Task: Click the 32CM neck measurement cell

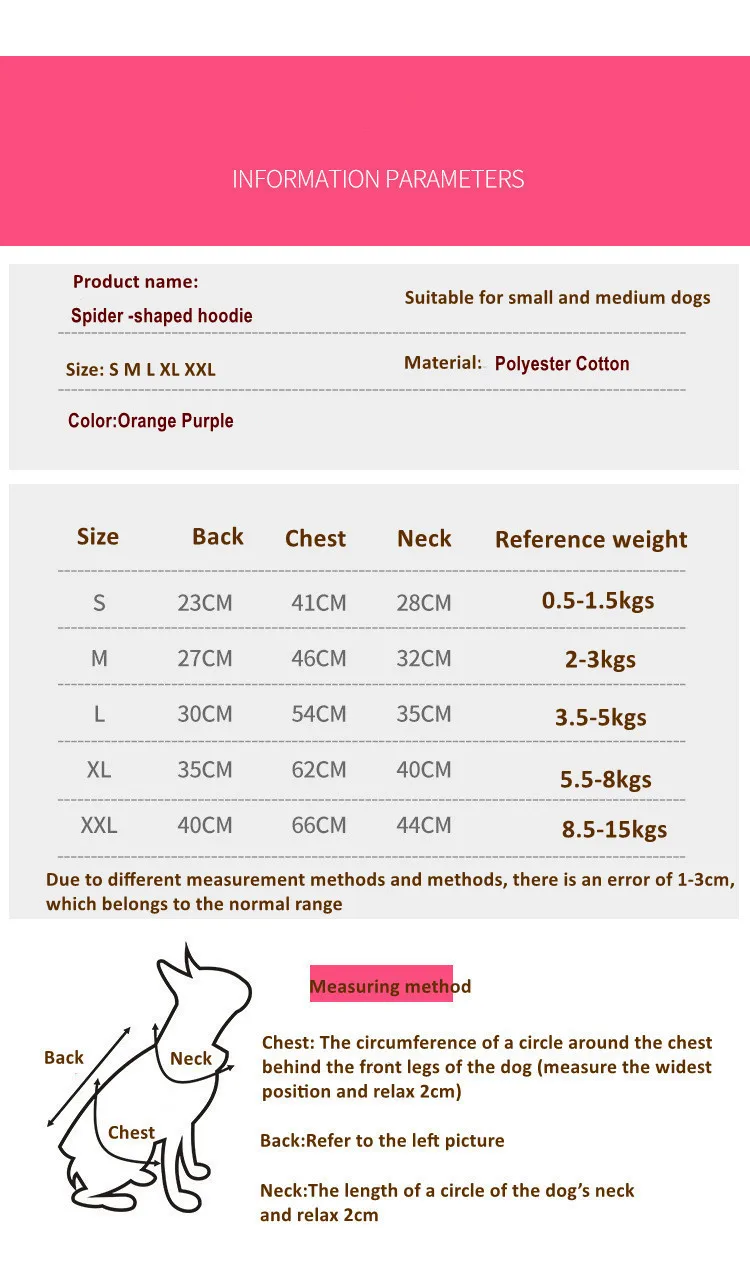Action: [423, 658]
